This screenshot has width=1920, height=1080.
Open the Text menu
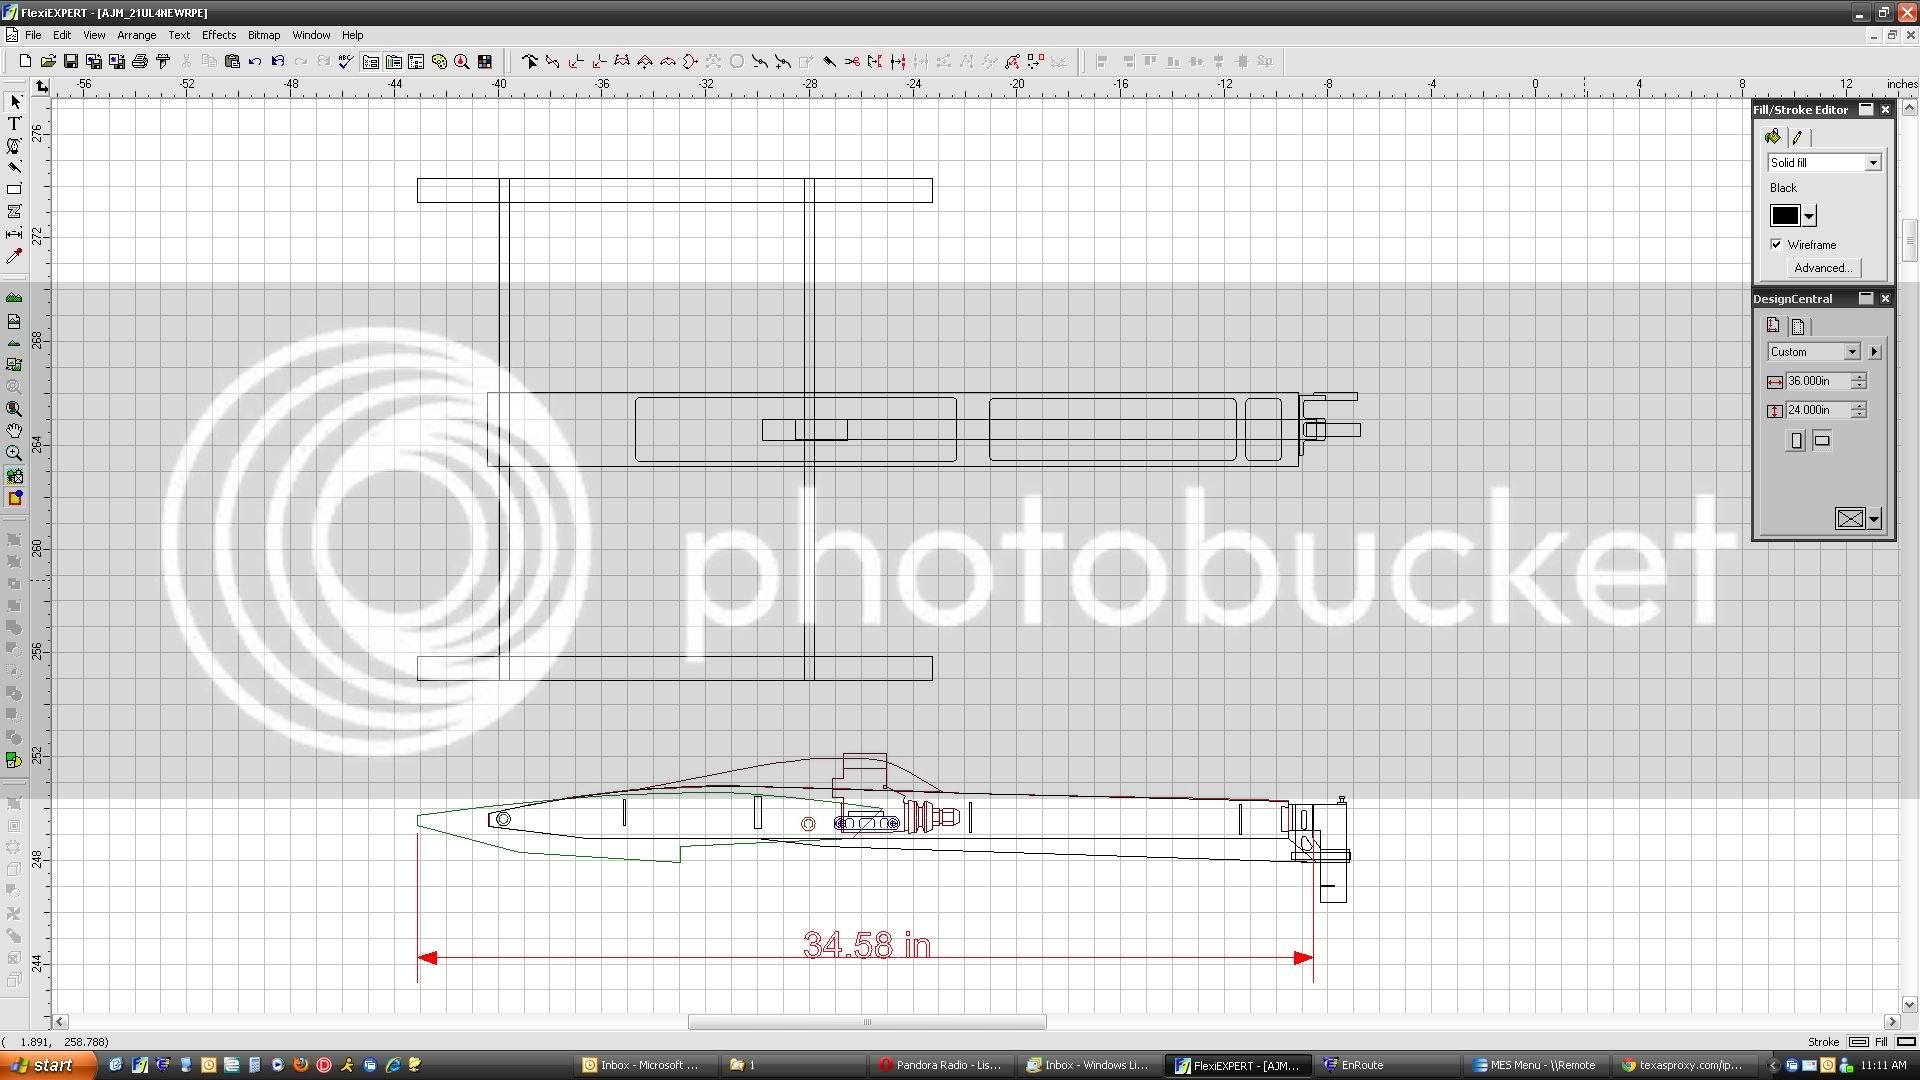(x=179, y=35)
